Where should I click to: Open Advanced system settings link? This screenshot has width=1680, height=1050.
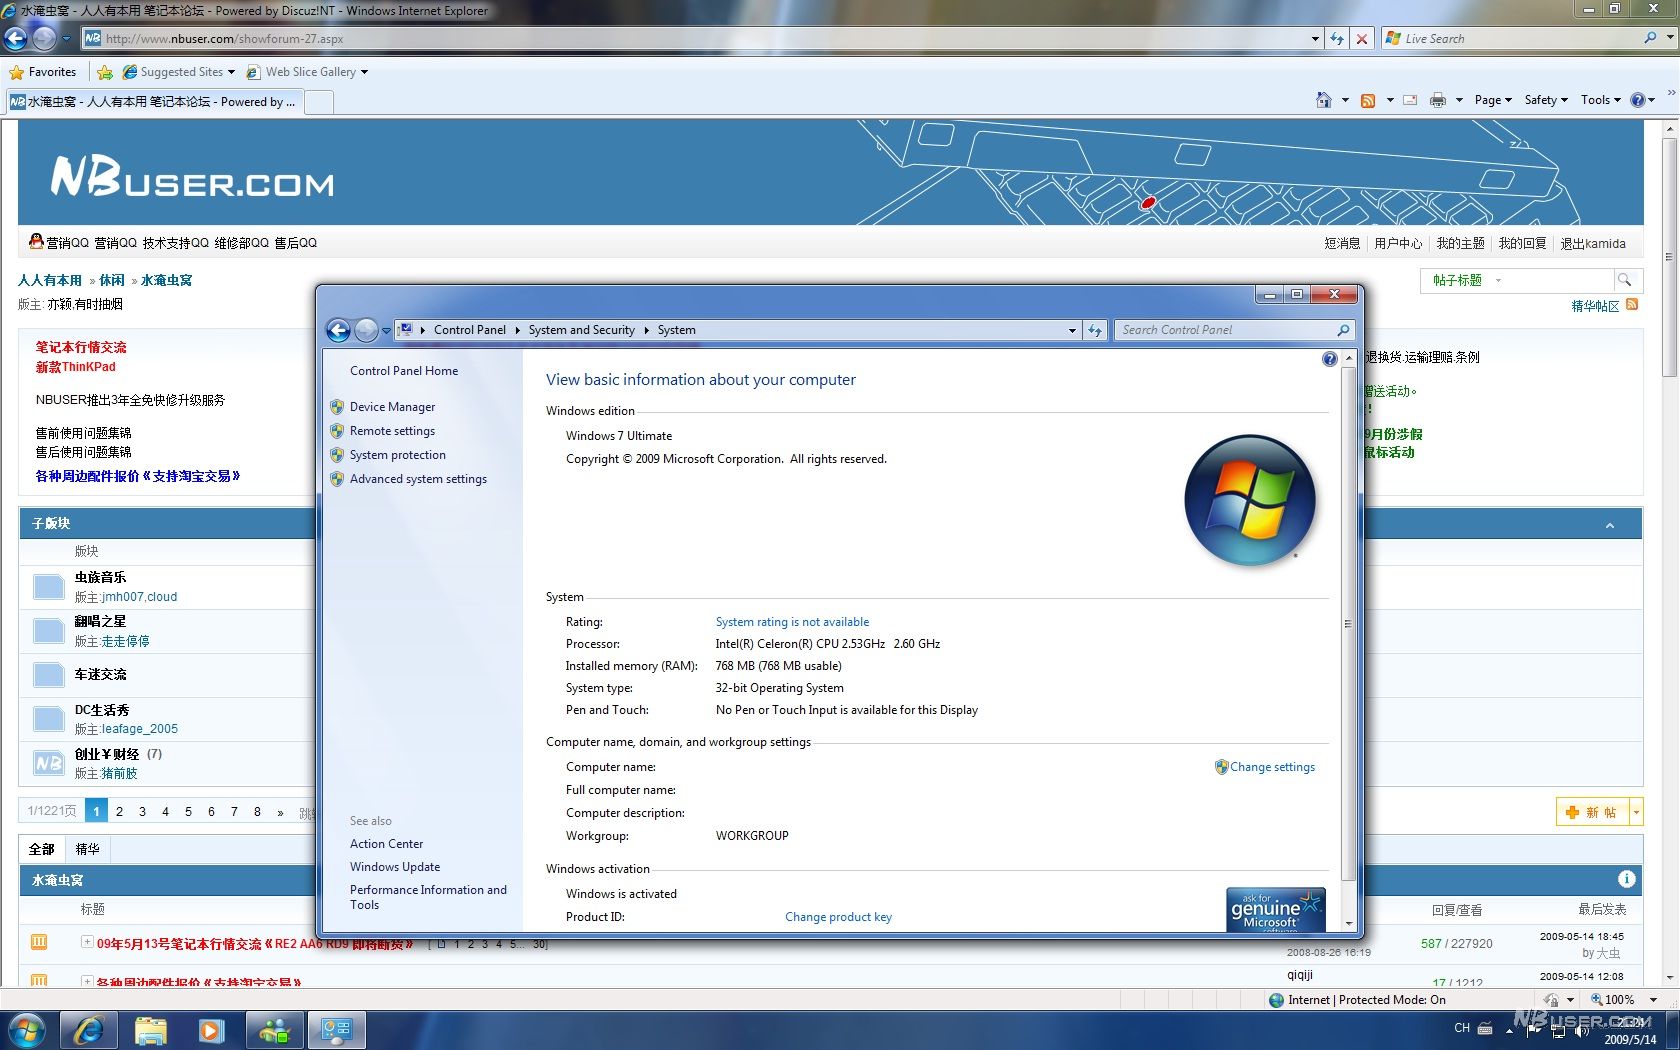coord(418,479)
